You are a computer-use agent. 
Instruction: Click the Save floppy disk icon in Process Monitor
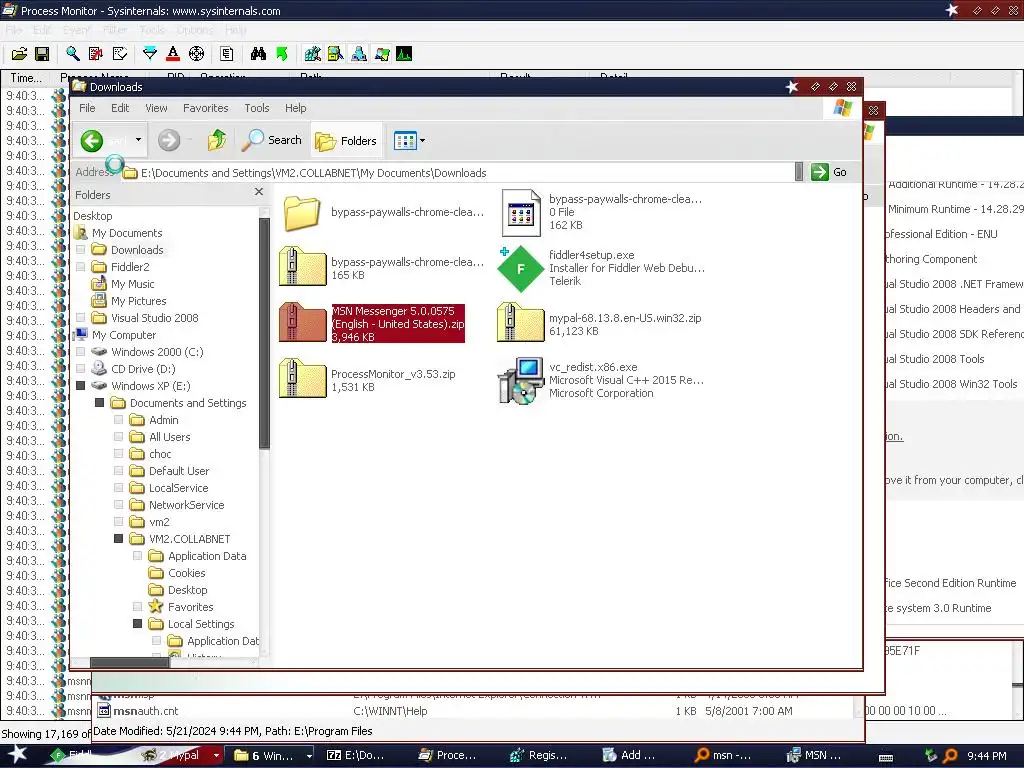coord(42,54)
